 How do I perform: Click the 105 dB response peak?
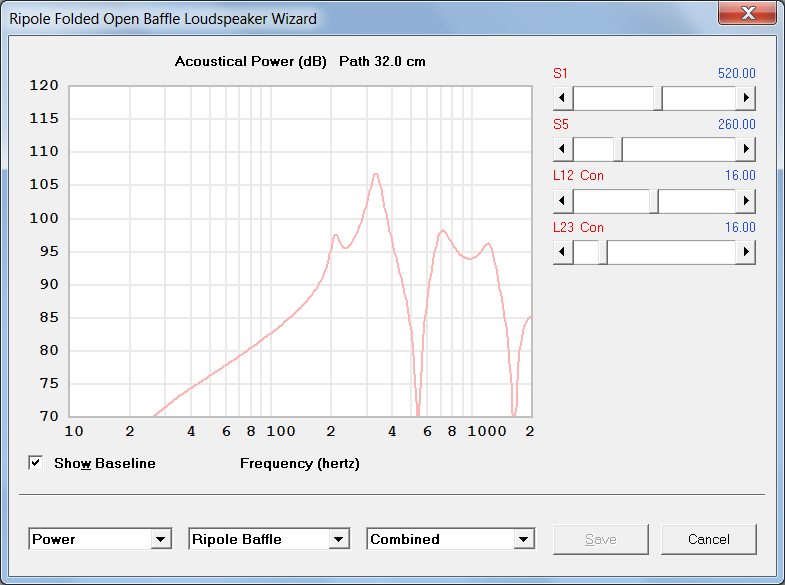point(375,174)
